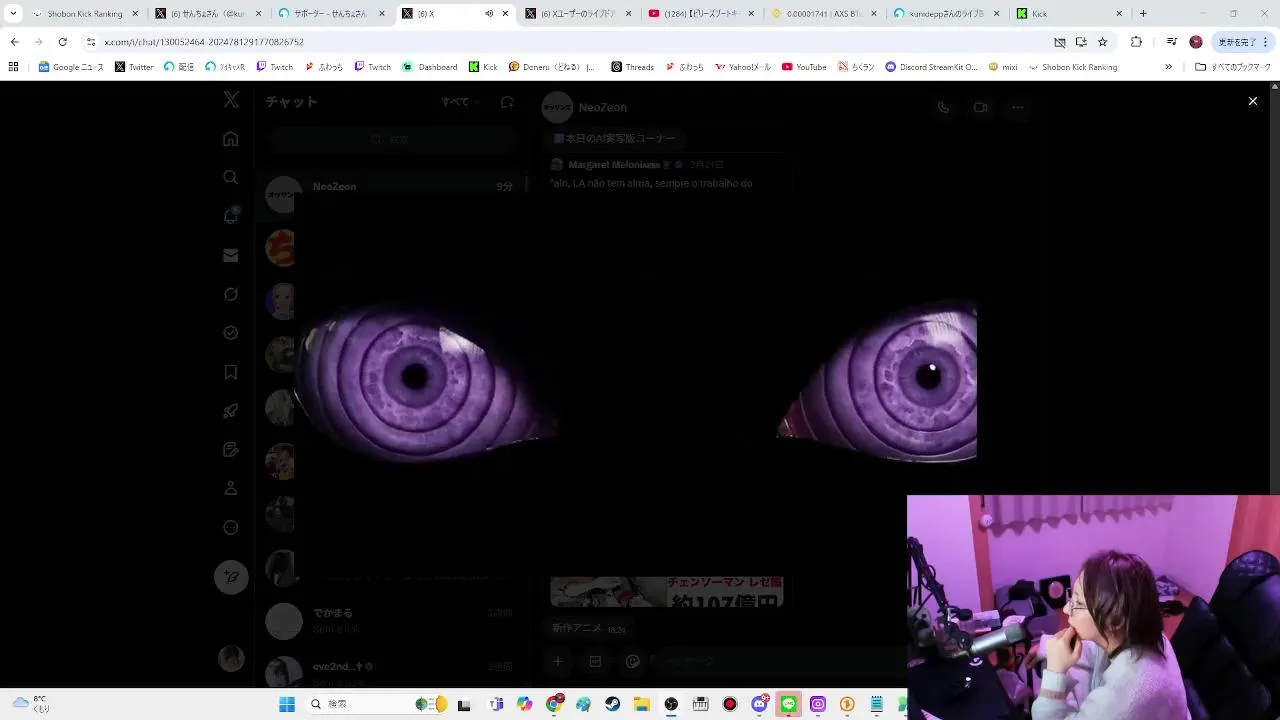The width and height of the screenshot is (1280, 720).
Task: Open a new browser tab
Action: 1143,14
